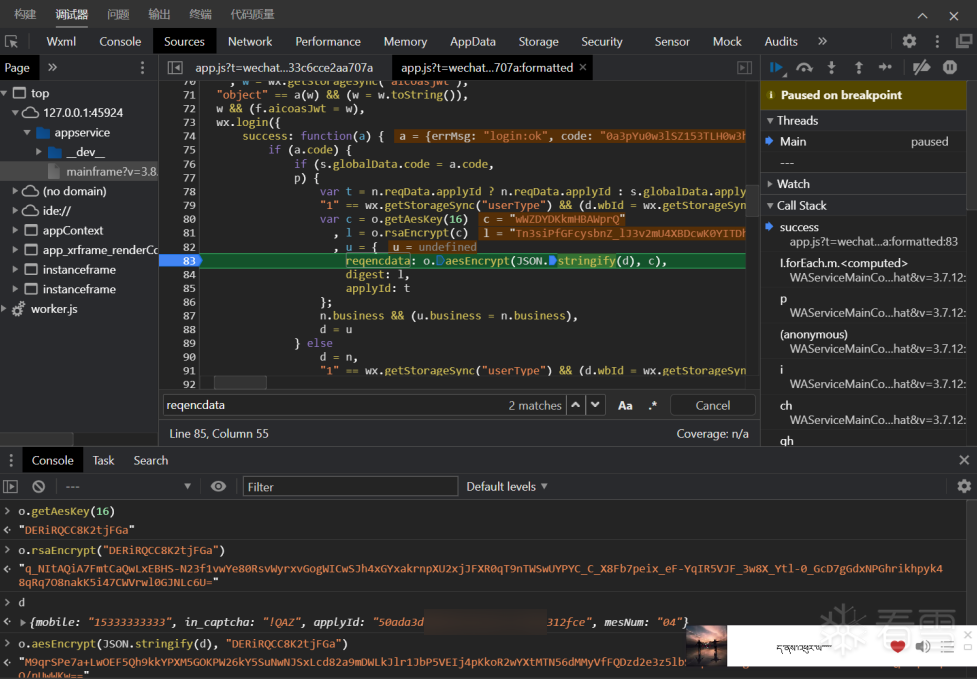Open the Default levels dropdown
This screenshot has width=977, height=679.
coord(507,486)
